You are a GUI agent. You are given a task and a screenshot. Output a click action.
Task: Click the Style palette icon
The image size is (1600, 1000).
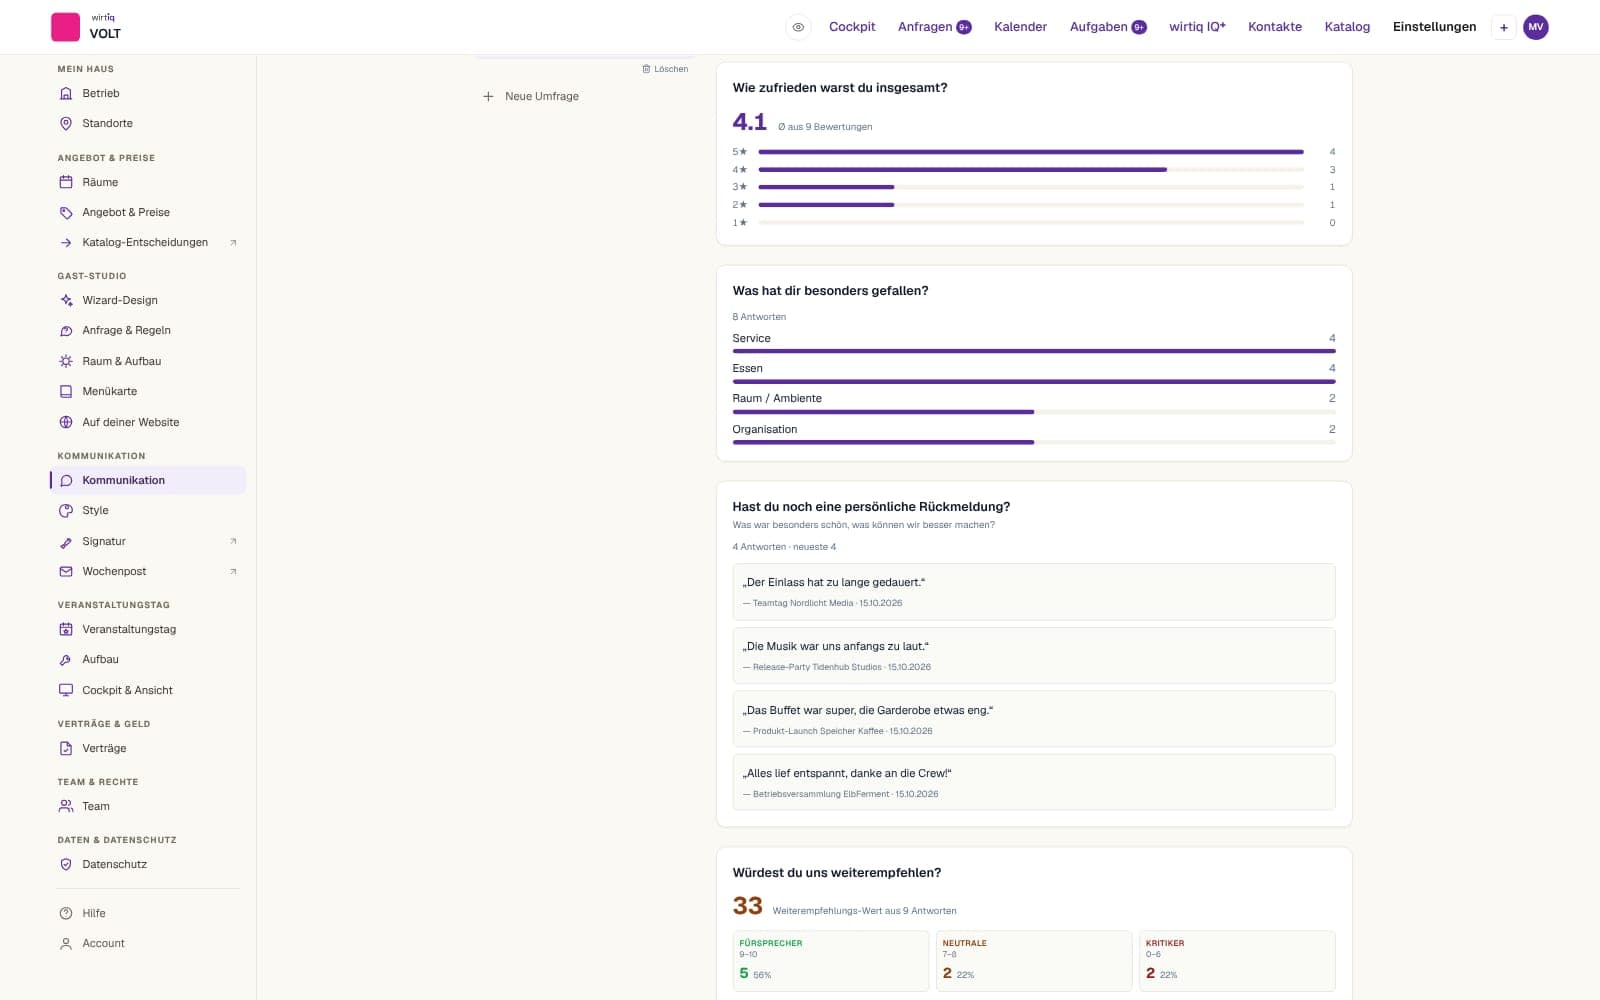[66, 510]
